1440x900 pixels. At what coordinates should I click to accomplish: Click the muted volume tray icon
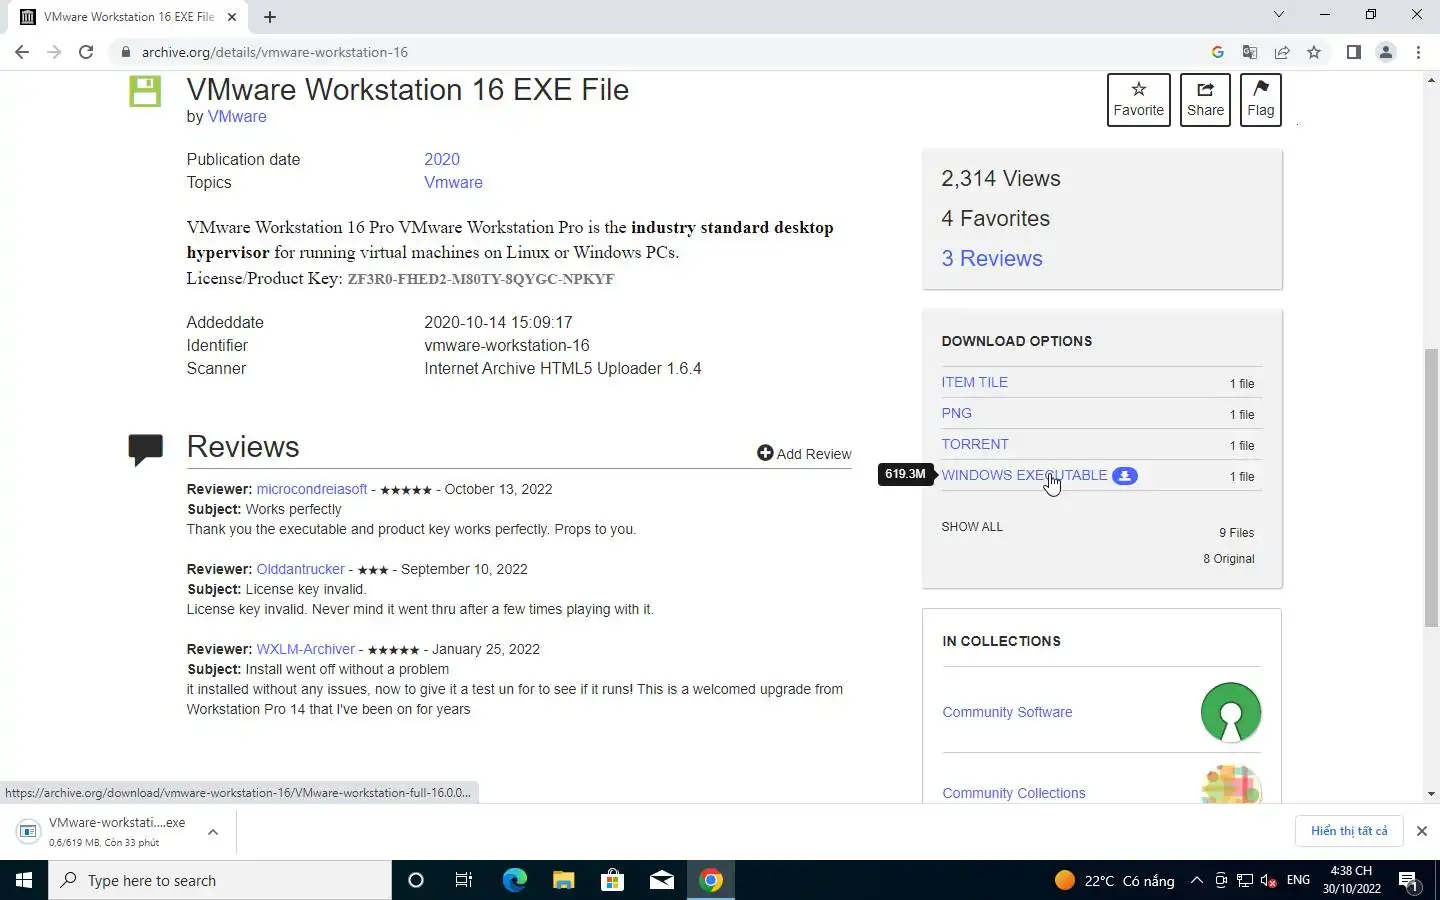pos(1268,880)
